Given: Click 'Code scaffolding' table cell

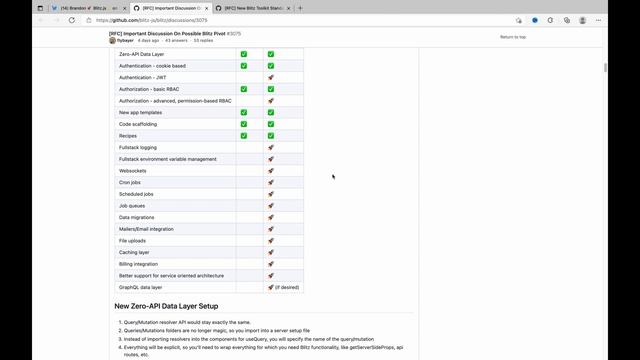Looking at the screenshot, I should (175, 124).
